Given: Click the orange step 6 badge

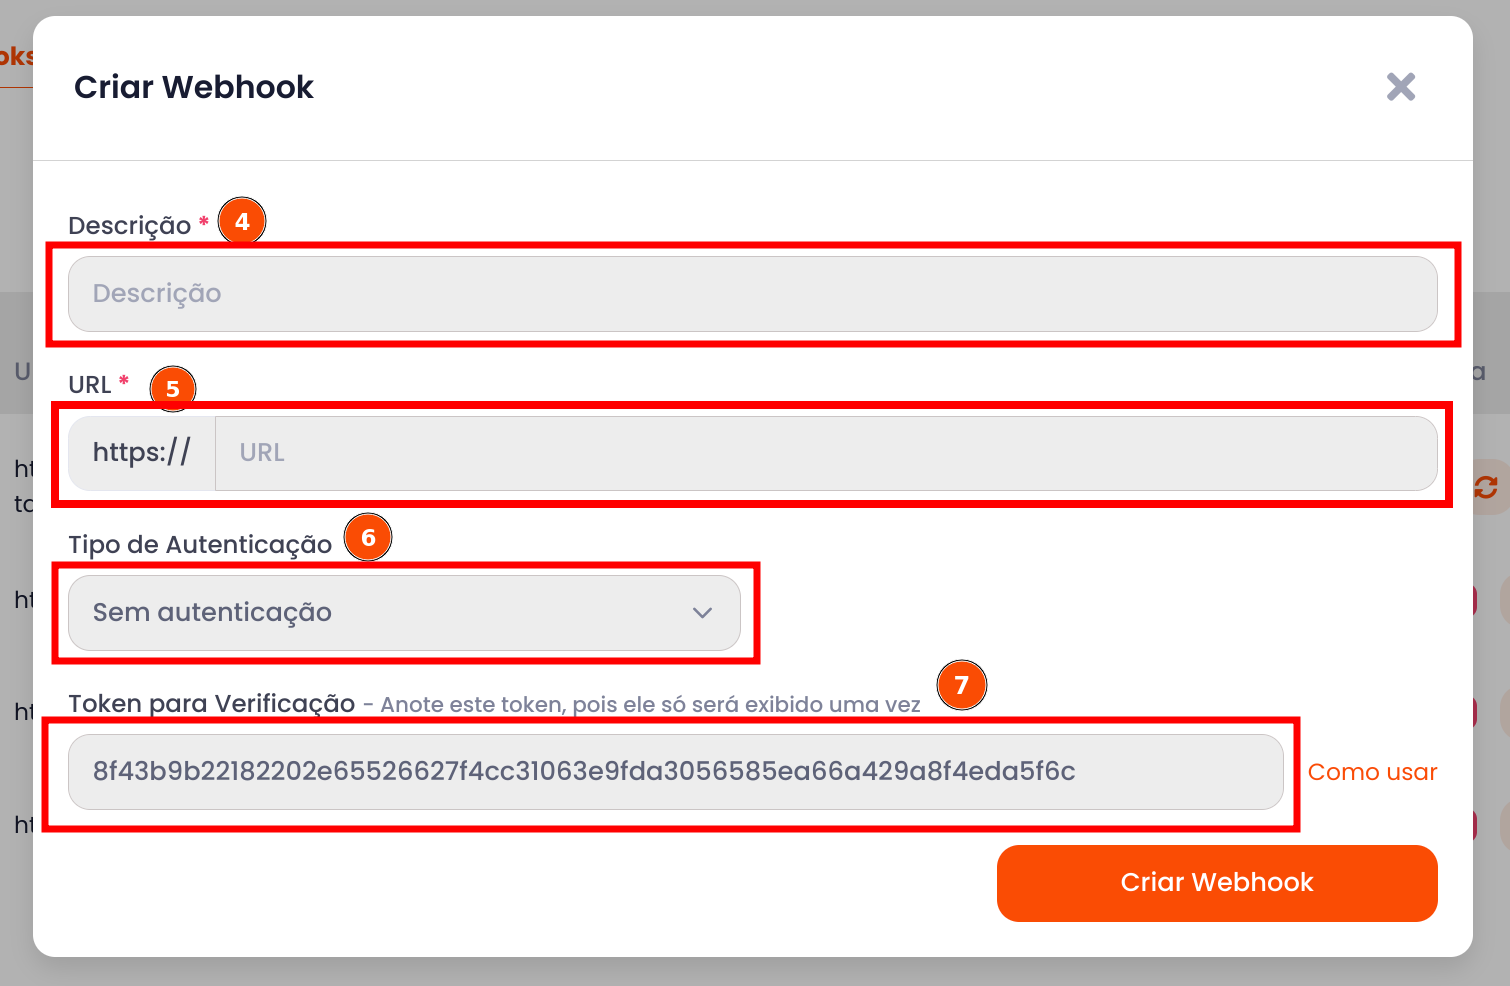Looking at the screenshot, I should [368, 538].
